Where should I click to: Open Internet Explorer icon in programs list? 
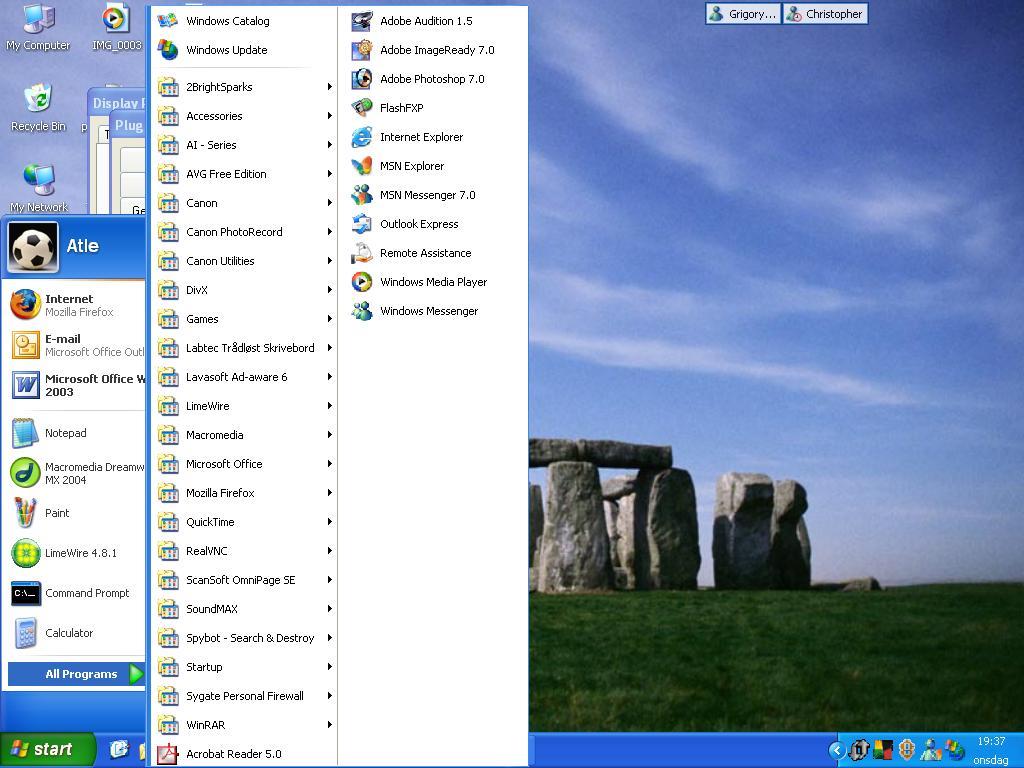point(362,137)
